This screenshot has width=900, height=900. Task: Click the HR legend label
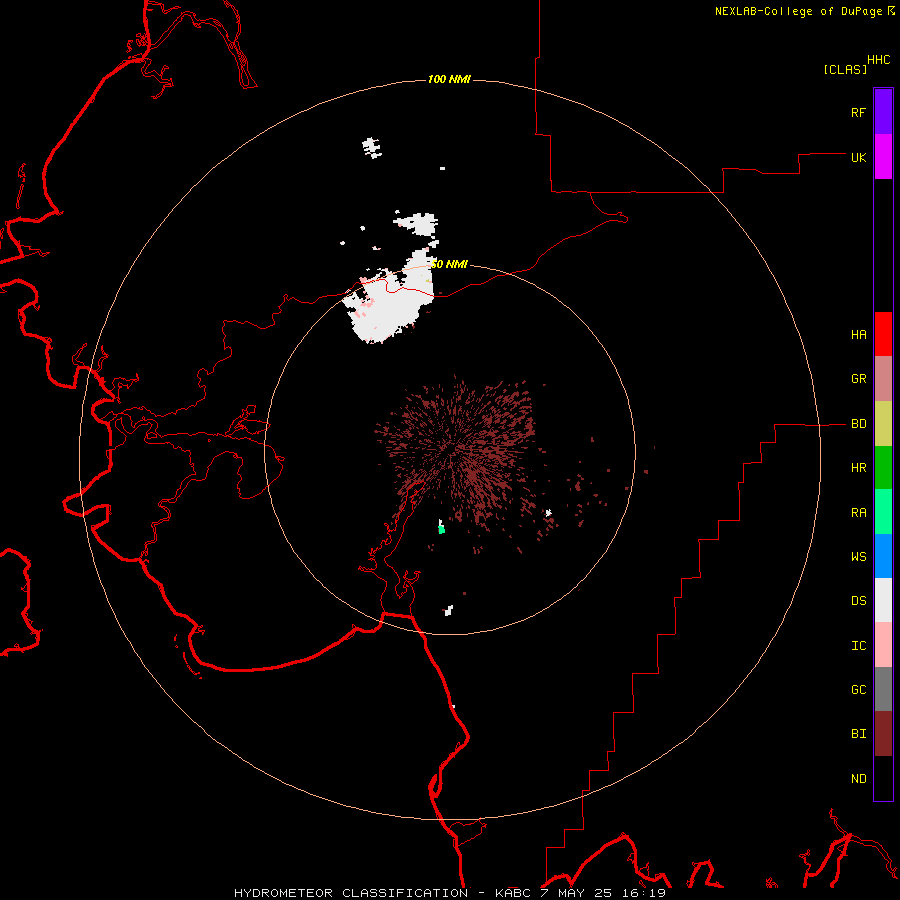click(x=858, y=468)
